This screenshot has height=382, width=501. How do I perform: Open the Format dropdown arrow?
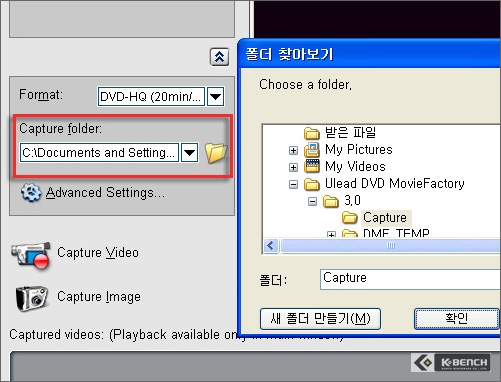click(216, 97)
